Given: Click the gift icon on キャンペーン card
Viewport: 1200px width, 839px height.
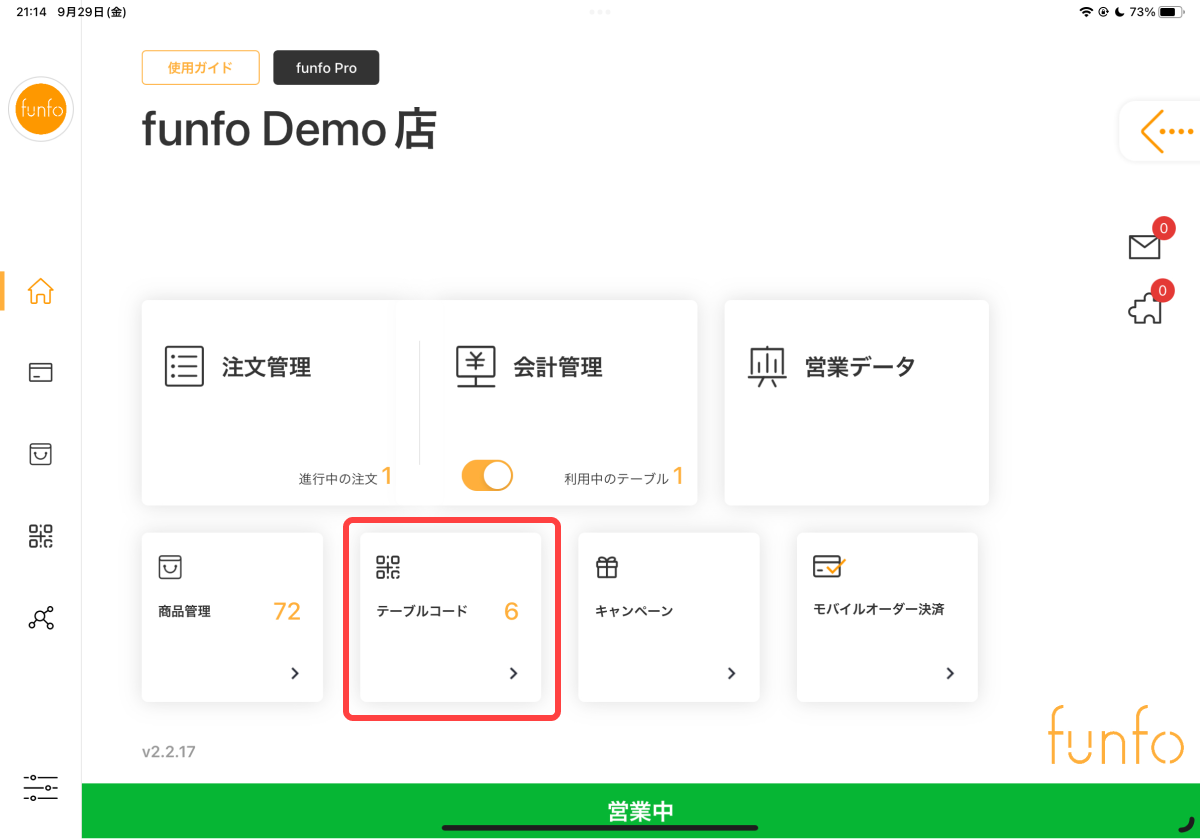Looking at the screenshot, I should tap(607, 567).
